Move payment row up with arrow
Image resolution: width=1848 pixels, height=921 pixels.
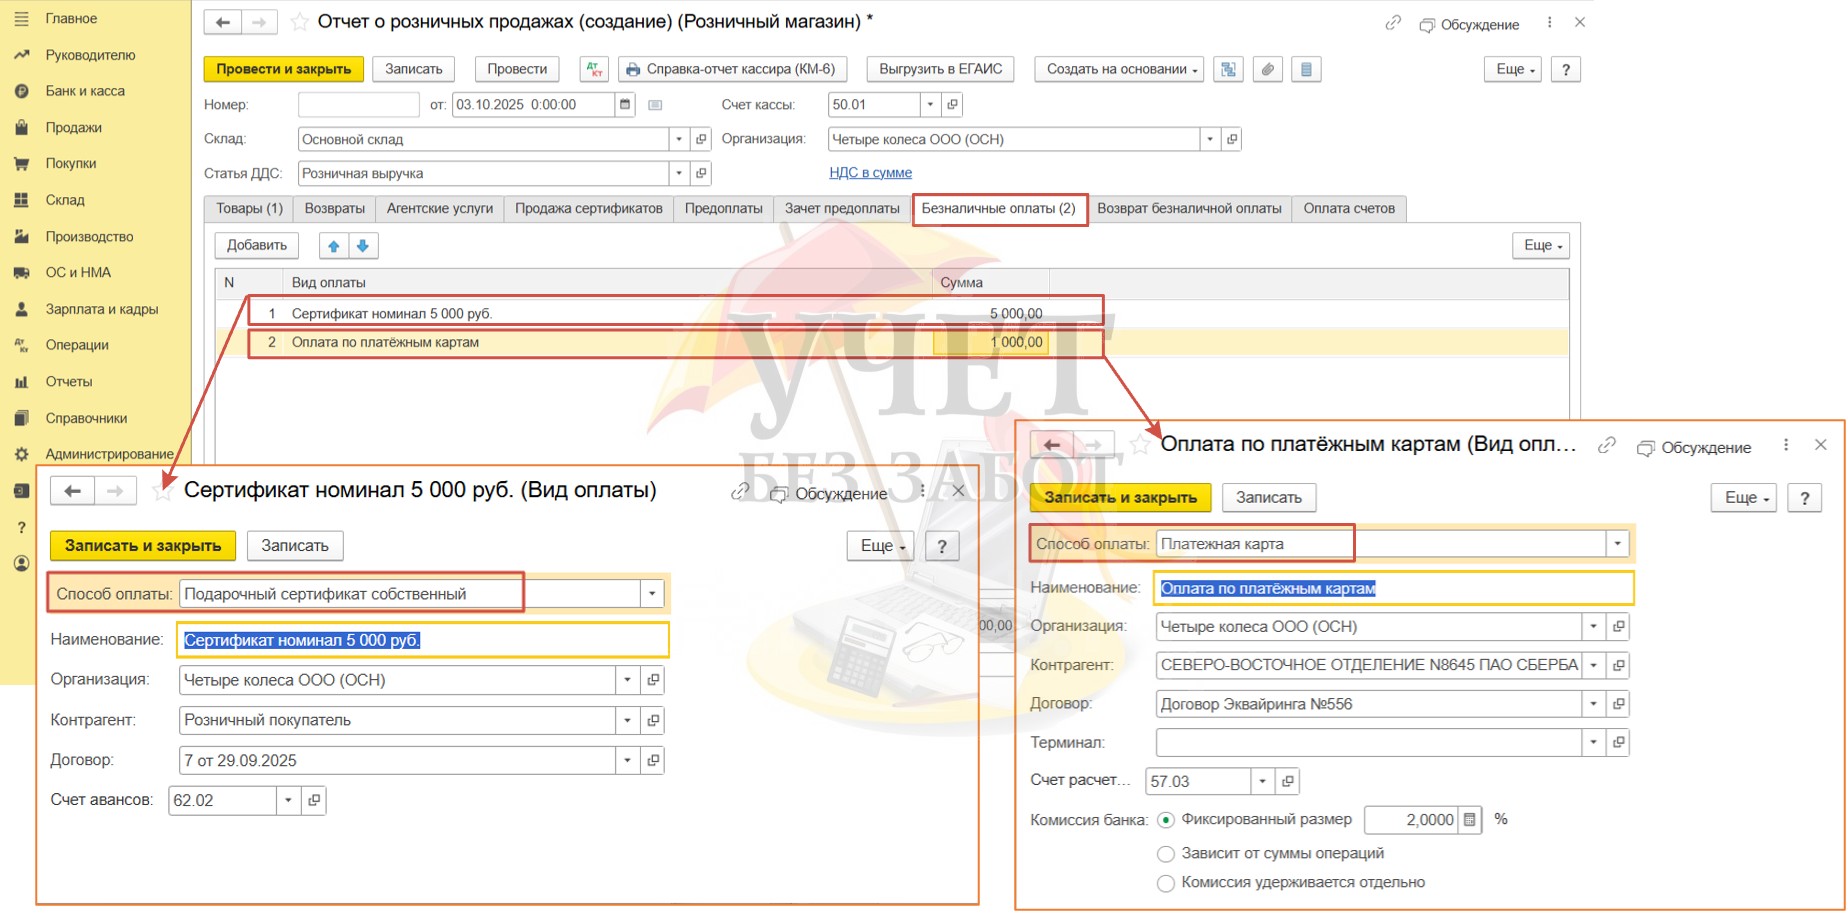pos(334,246)
